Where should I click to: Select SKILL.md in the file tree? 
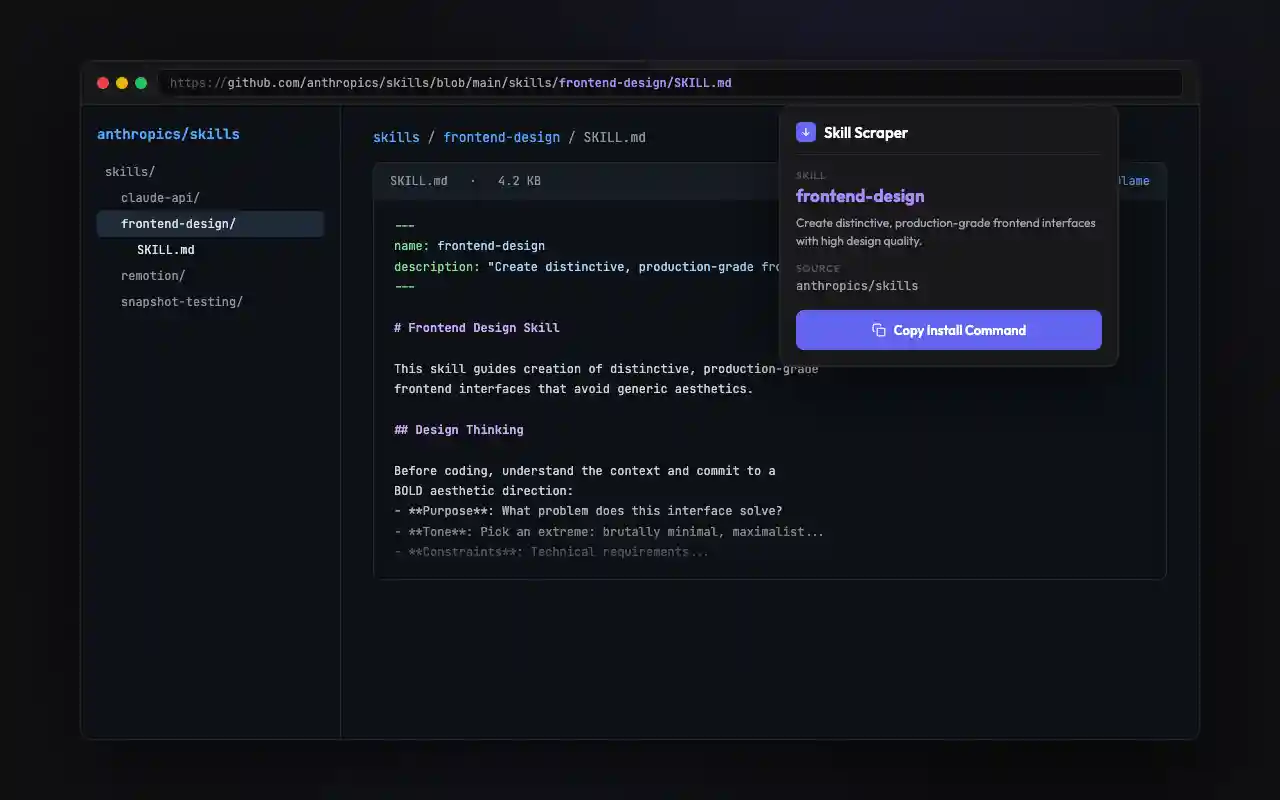[x=166, y=250]
